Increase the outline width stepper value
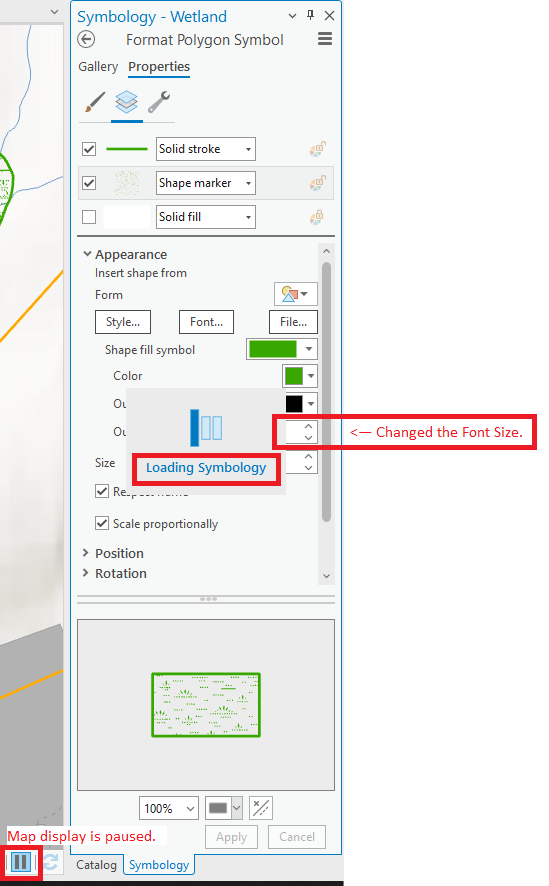This screenshot has width=549, height=886. (308, 427)
